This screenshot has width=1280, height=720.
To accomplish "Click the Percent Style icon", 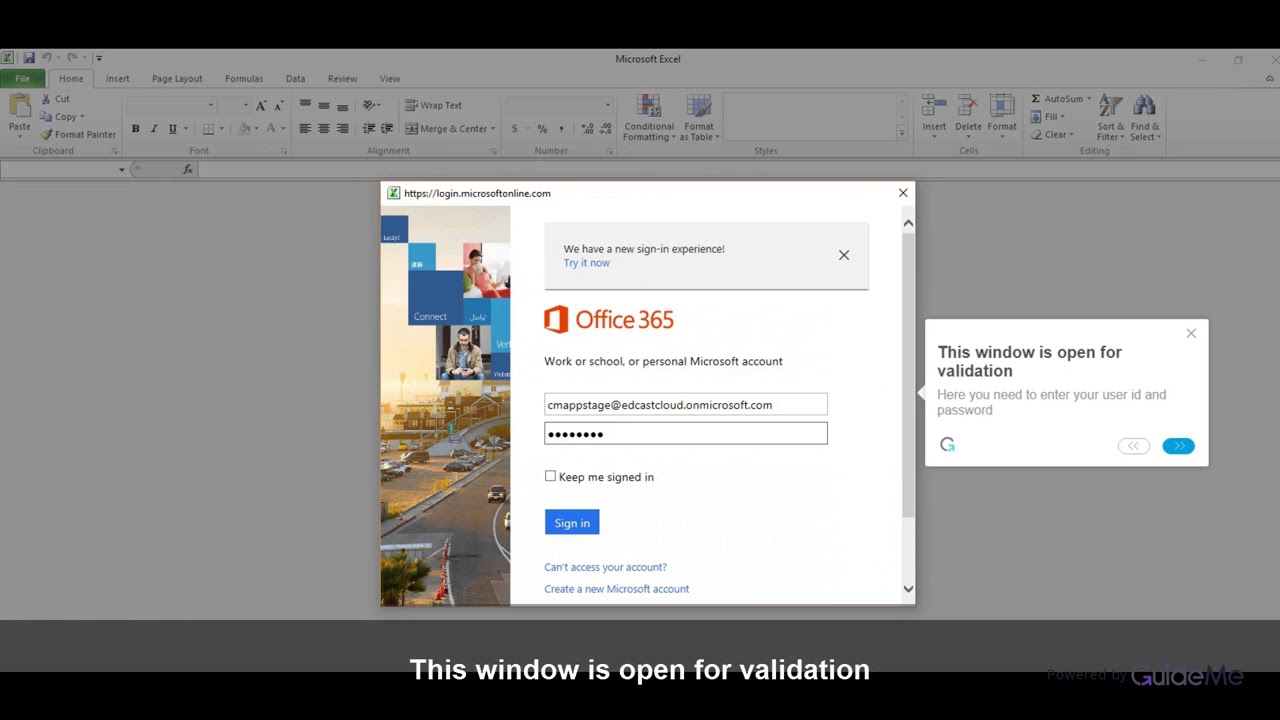I will coord(542,129).
